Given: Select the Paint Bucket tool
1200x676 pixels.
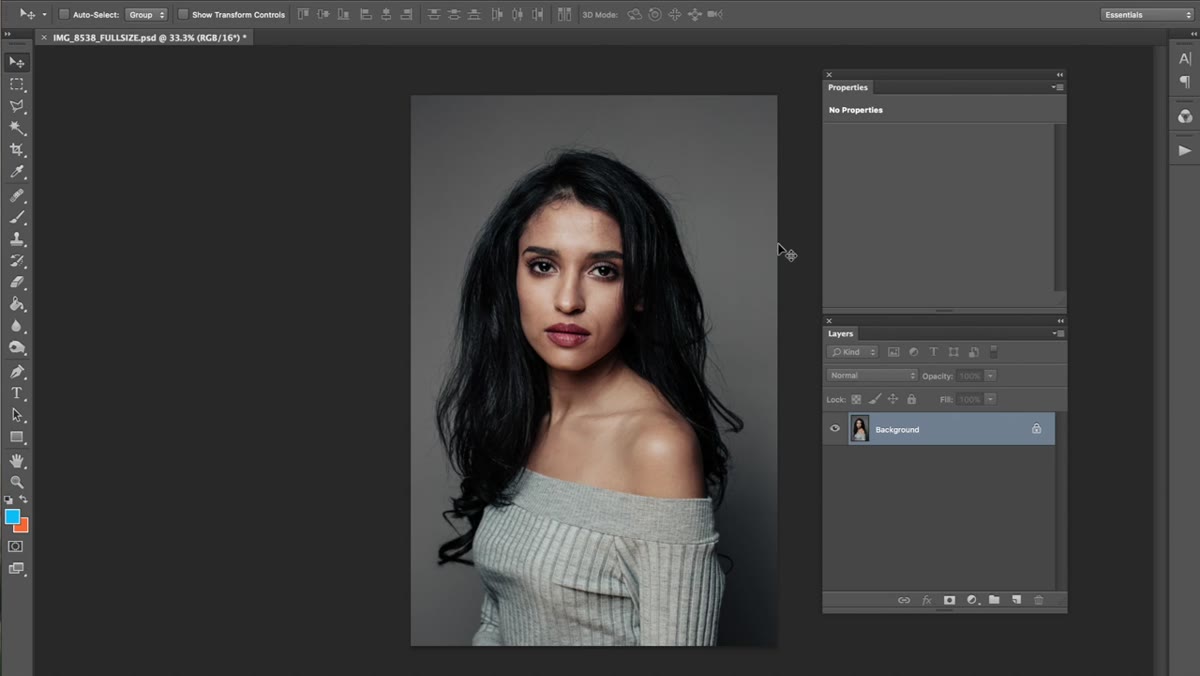Looking at the screenshot, I should [x=17, y=304].
